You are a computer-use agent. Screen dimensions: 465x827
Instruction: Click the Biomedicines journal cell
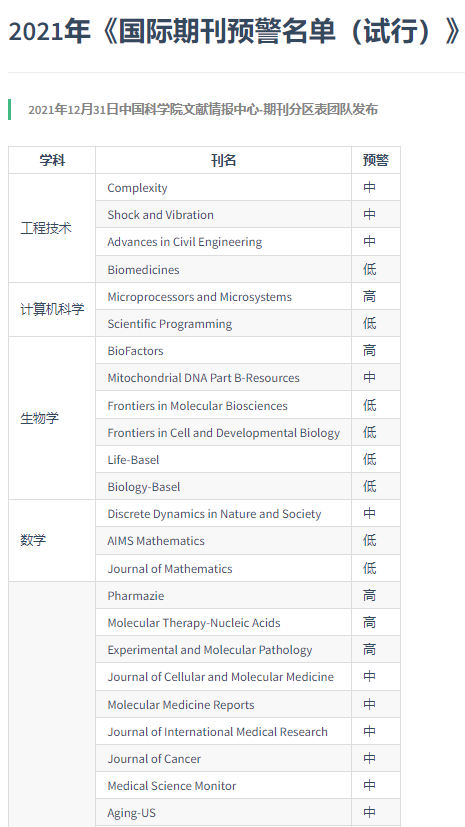pyautogui.click(x=224, y=270)
